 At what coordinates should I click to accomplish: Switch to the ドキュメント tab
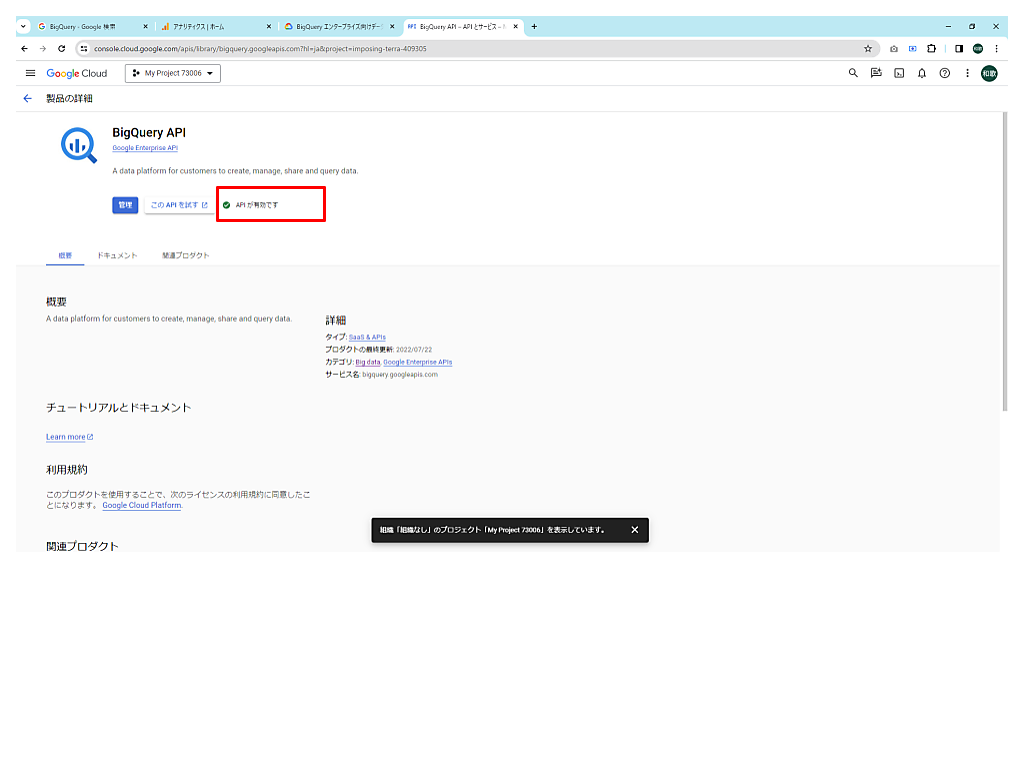117,256
